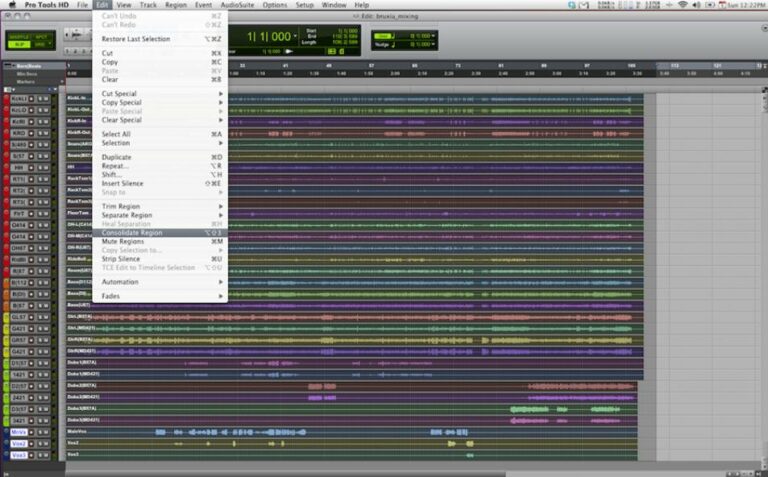Open the Edit window toolbar menu

(765, 28)
